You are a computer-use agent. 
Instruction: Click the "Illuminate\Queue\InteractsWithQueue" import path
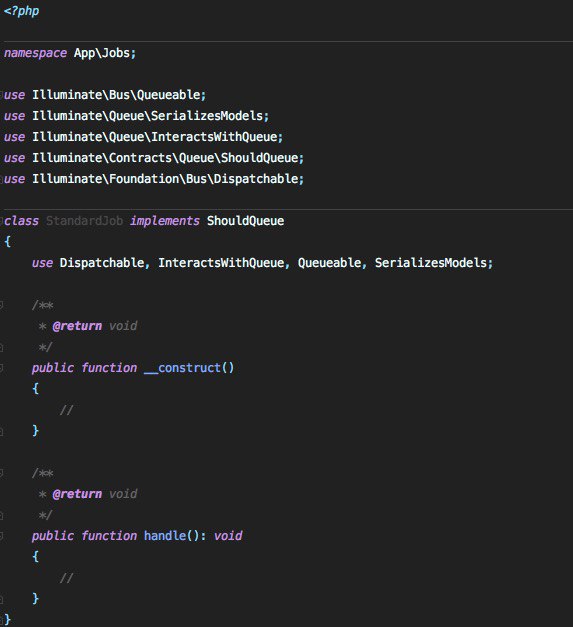point(154,137)
